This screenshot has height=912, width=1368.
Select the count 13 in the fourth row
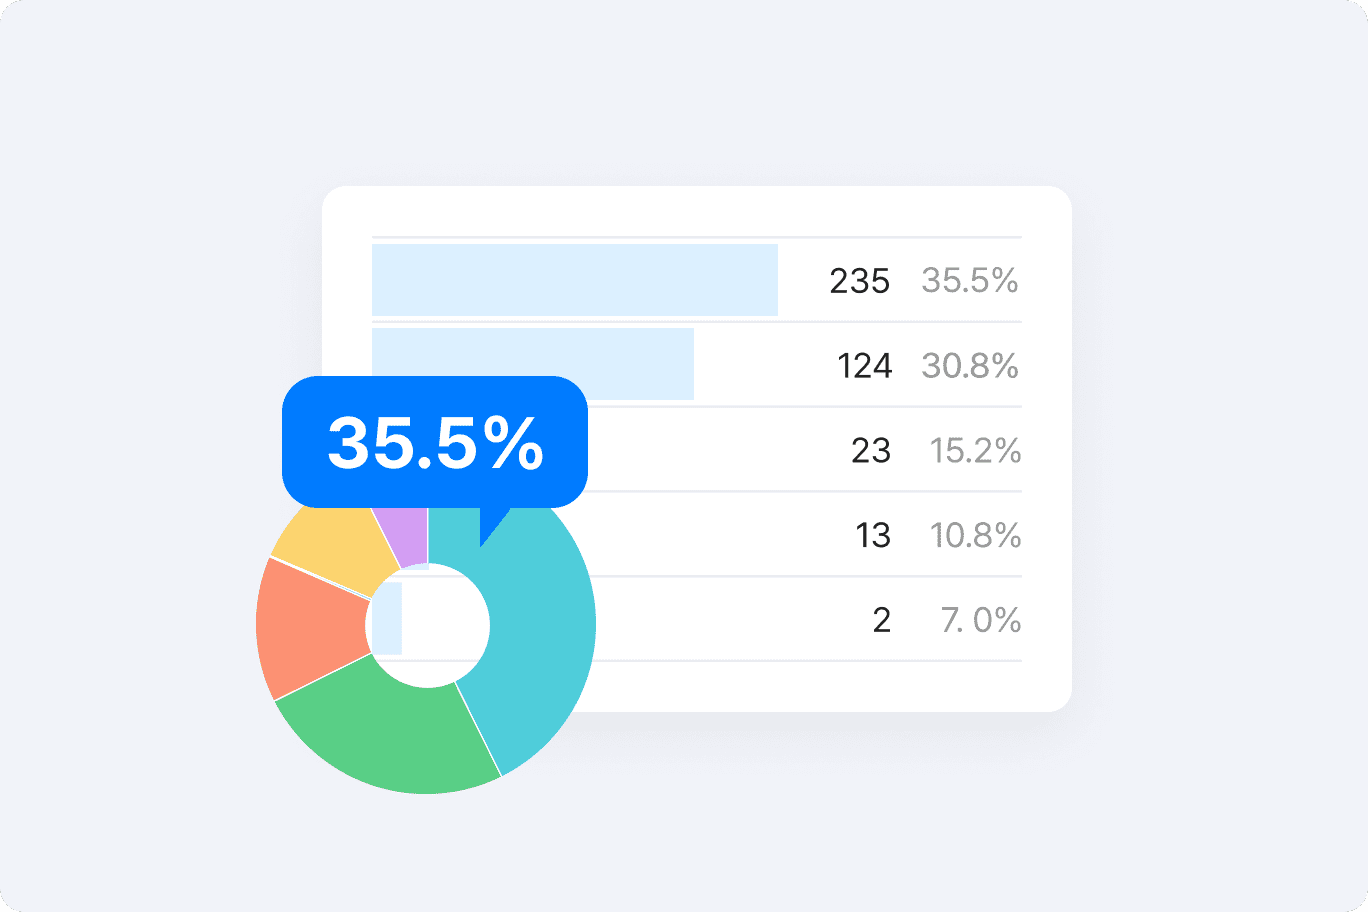coord(872,536)
